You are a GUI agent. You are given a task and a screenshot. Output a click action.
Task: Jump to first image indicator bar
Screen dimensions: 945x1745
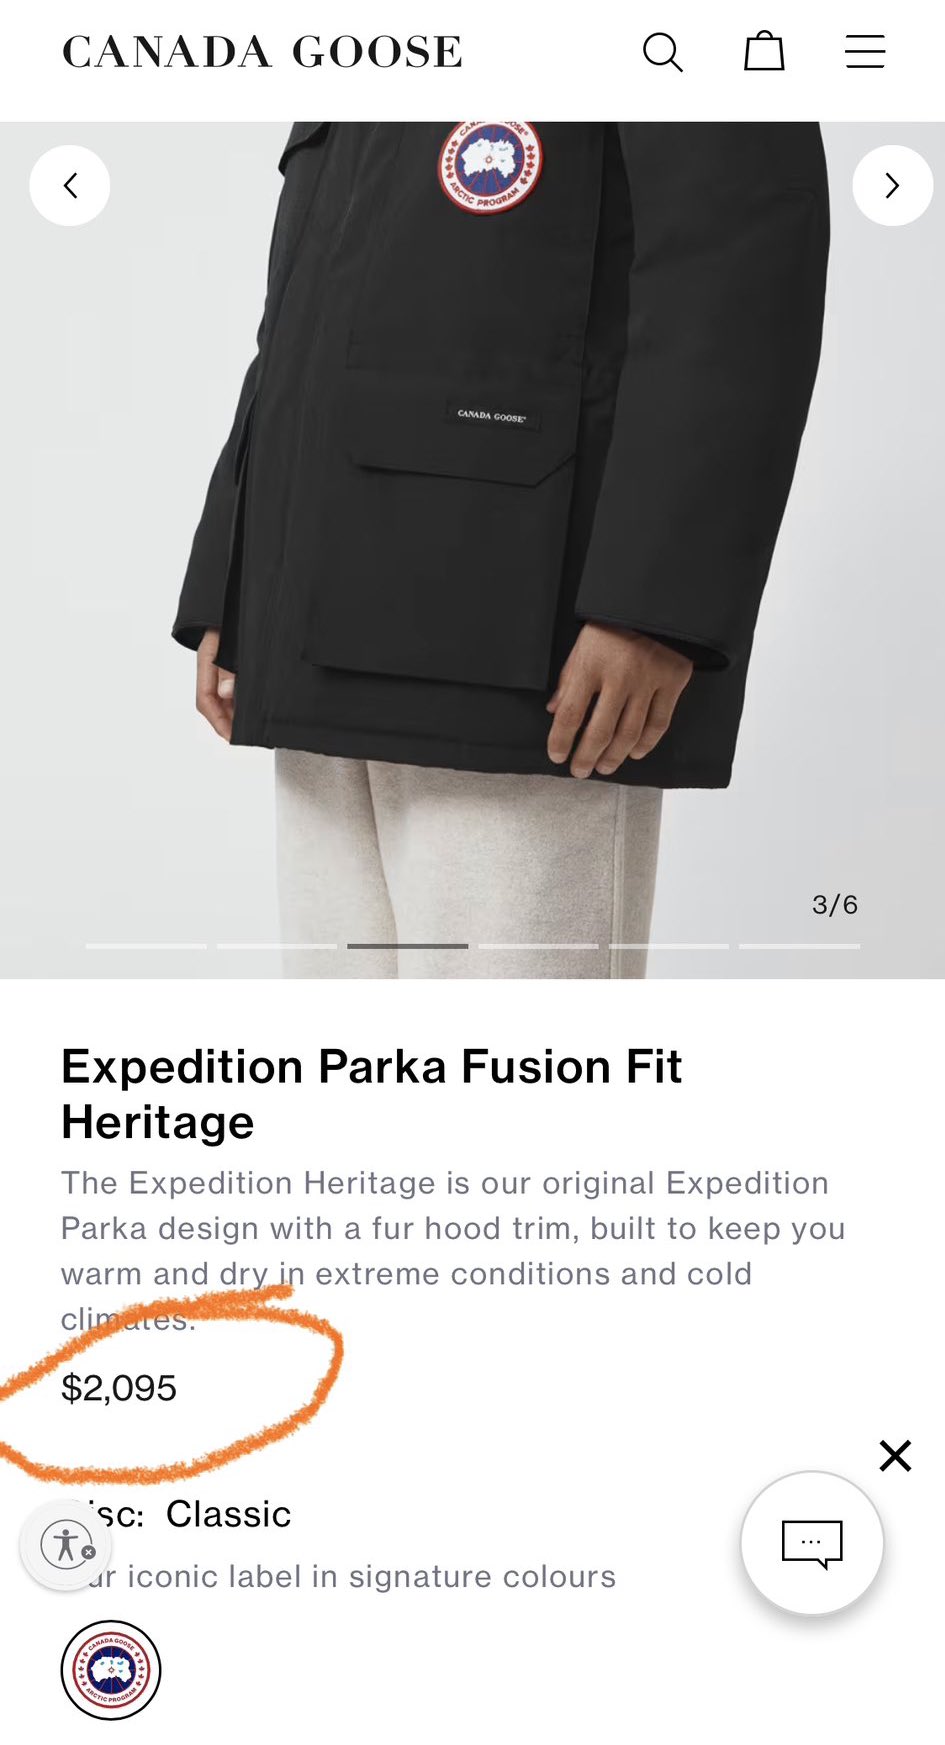click(146, 946)
